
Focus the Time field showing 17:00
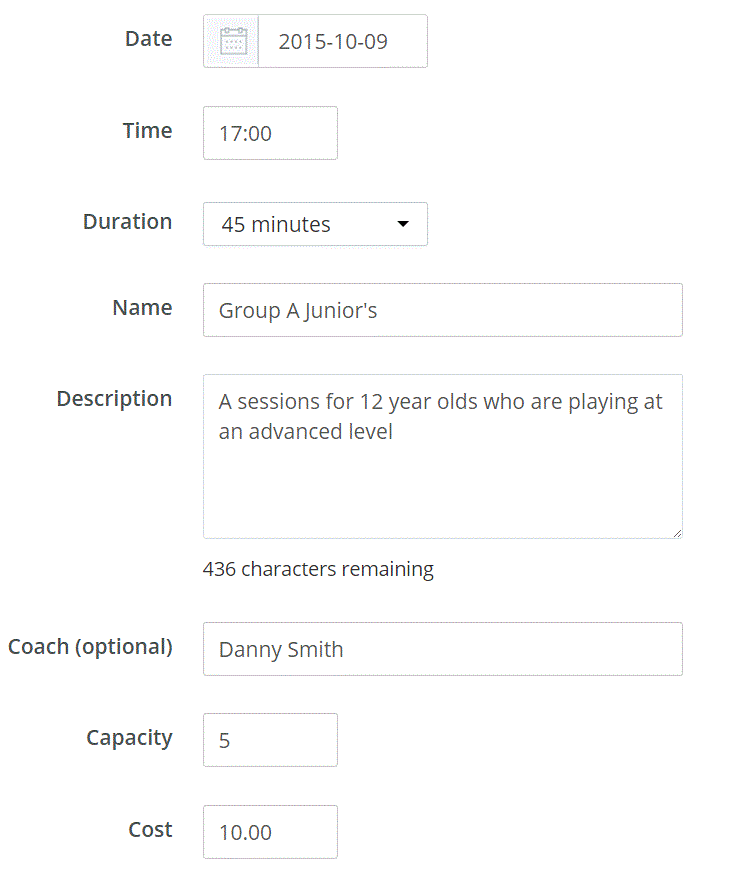point(270,133)
